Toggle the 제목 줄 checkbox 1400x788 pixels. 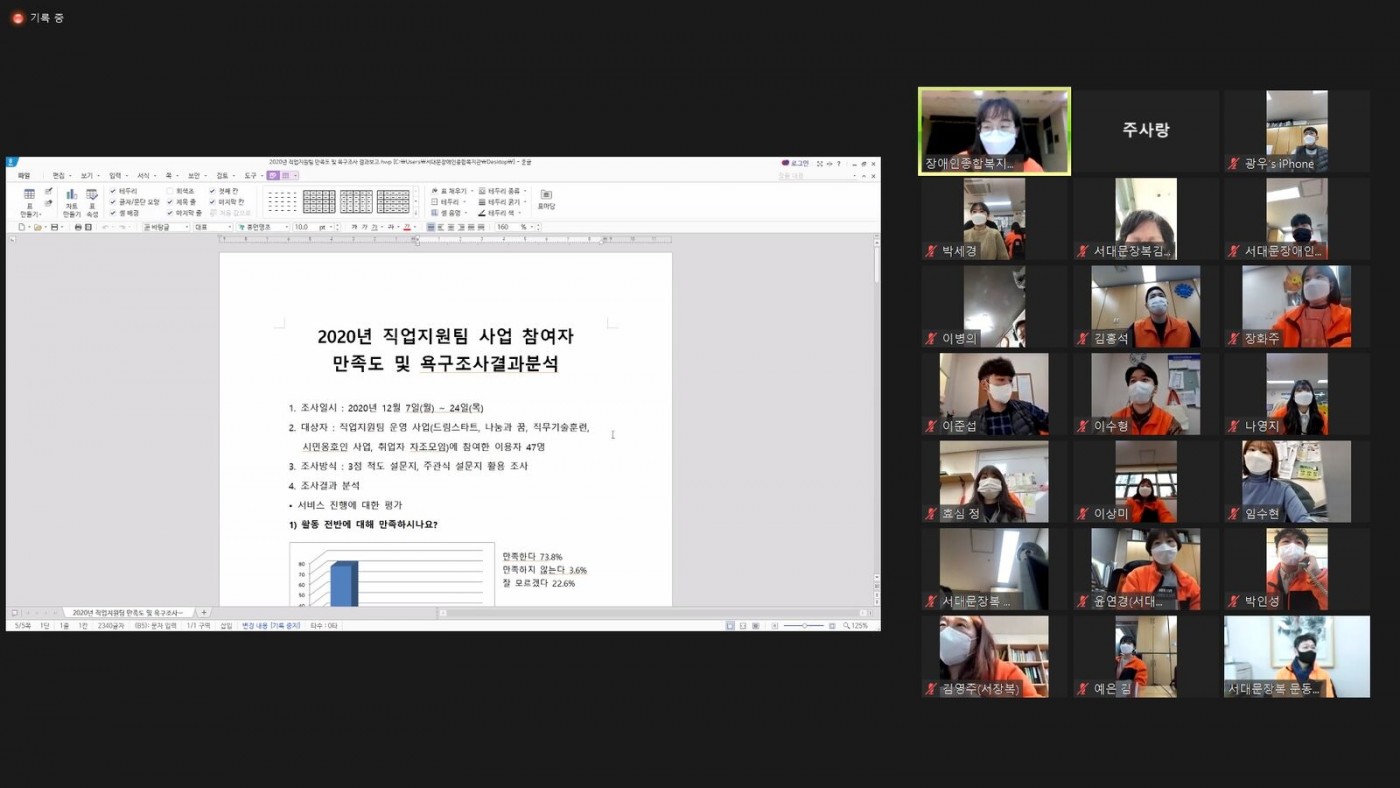coord(182,202)
